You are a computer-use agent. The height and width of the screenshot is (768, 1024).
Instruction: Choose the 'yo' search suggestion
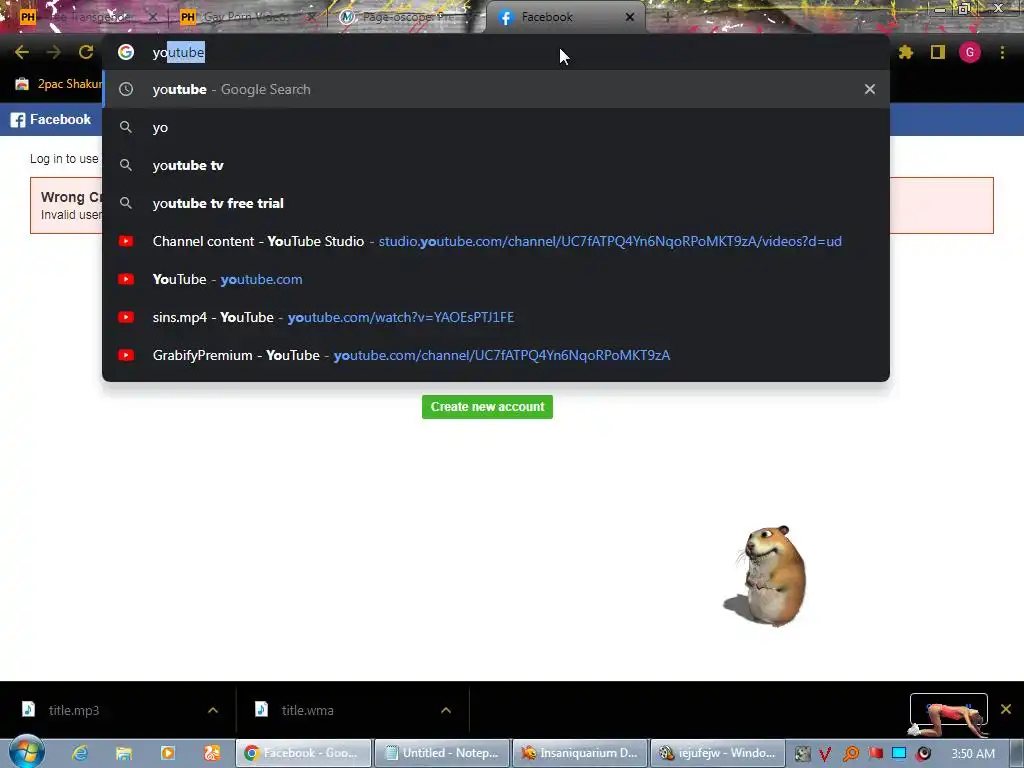496,127
